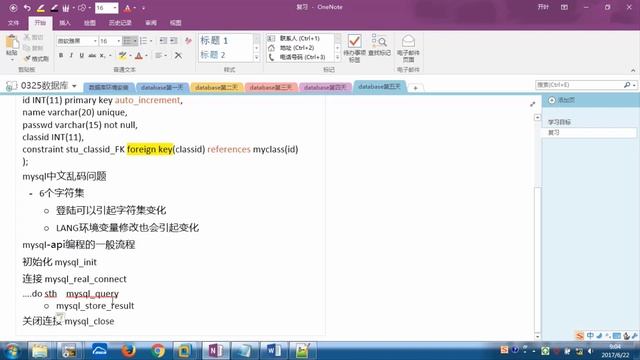640x360 pixels.
Task: Open the Paste options arrow
Action: (12, 60)
